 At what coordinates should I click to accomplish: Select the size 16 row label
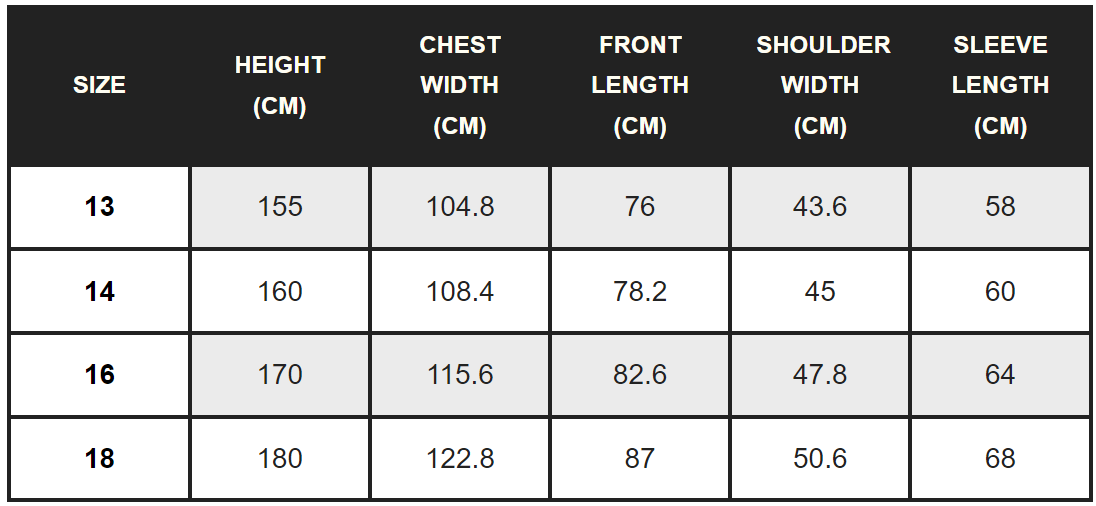pos(99,374)
